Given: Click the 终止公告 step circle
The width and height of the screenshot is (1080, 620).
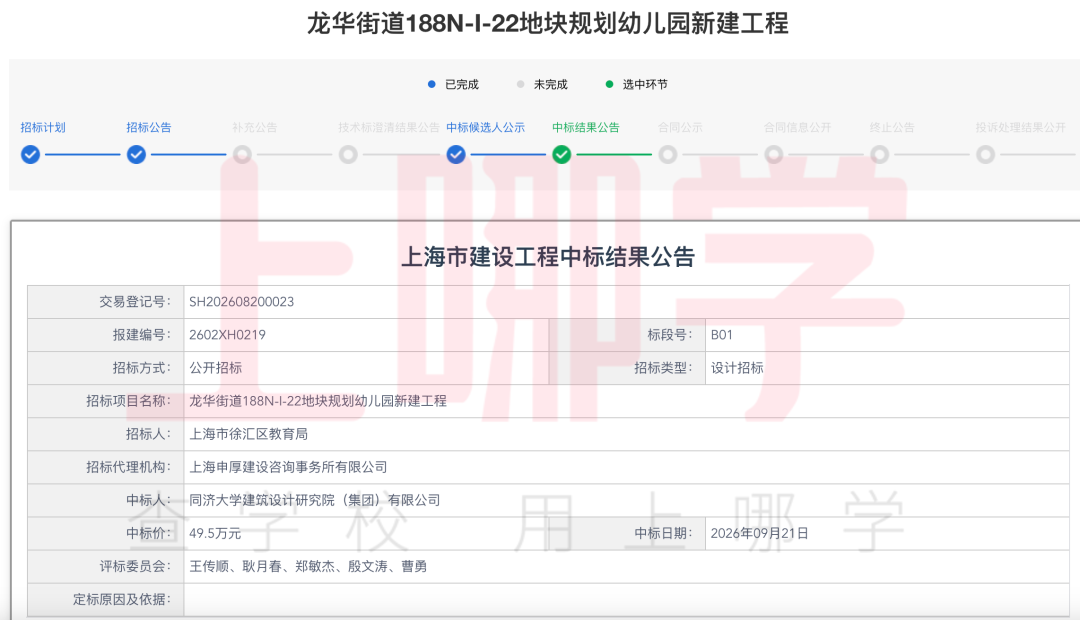Looking at the screenshot, I should (x=880, y=155).
